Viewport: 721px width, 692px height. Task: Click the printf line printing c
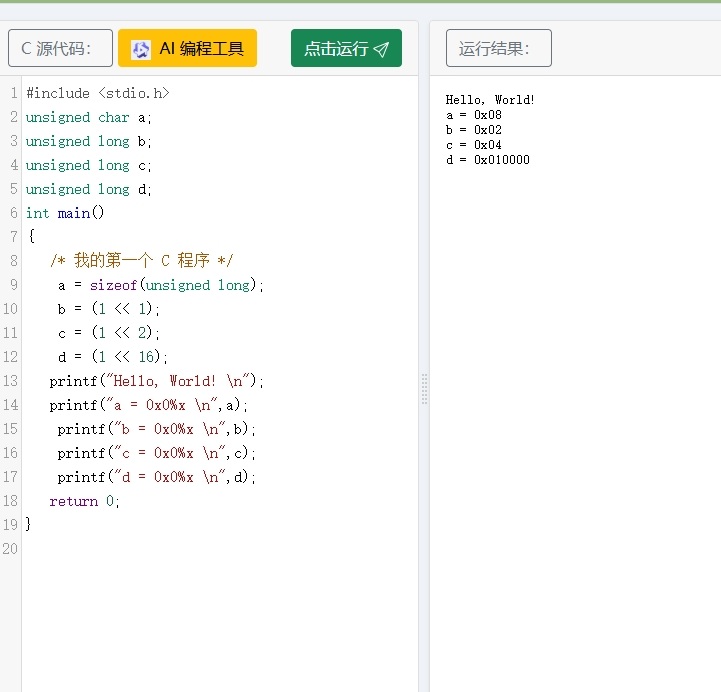click(x=156, y=453)
